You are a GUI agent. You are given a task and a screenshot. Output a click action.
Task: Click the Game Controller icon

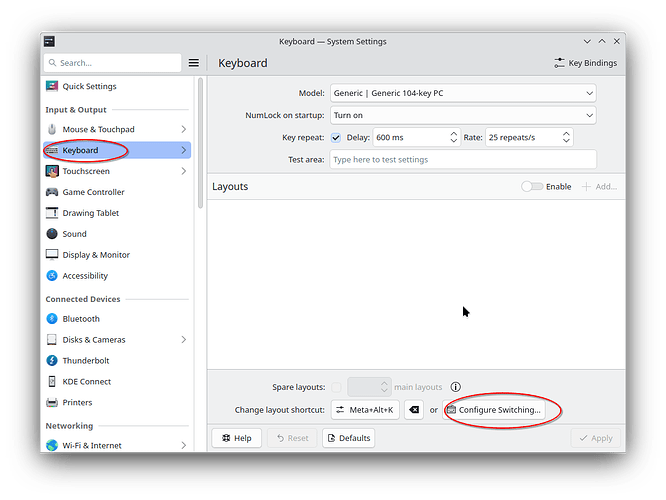point(52,192)
